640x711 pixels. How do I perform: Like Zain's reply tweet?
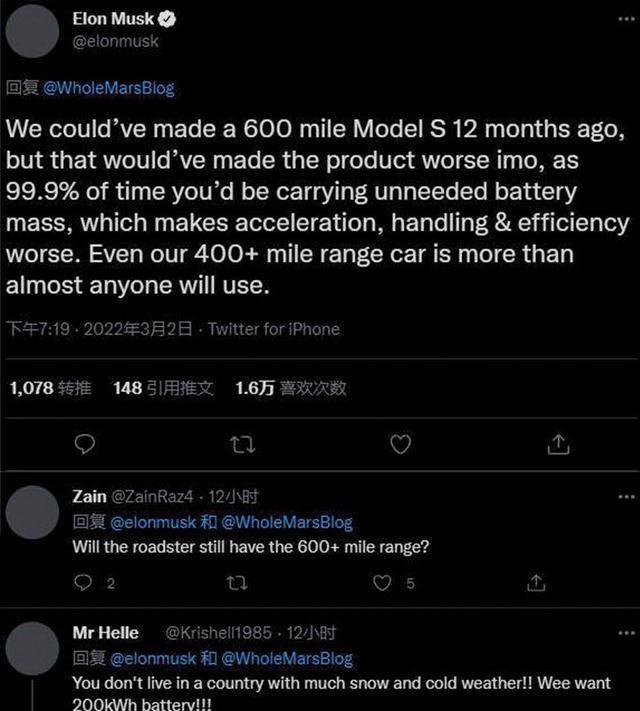[382, 582]
